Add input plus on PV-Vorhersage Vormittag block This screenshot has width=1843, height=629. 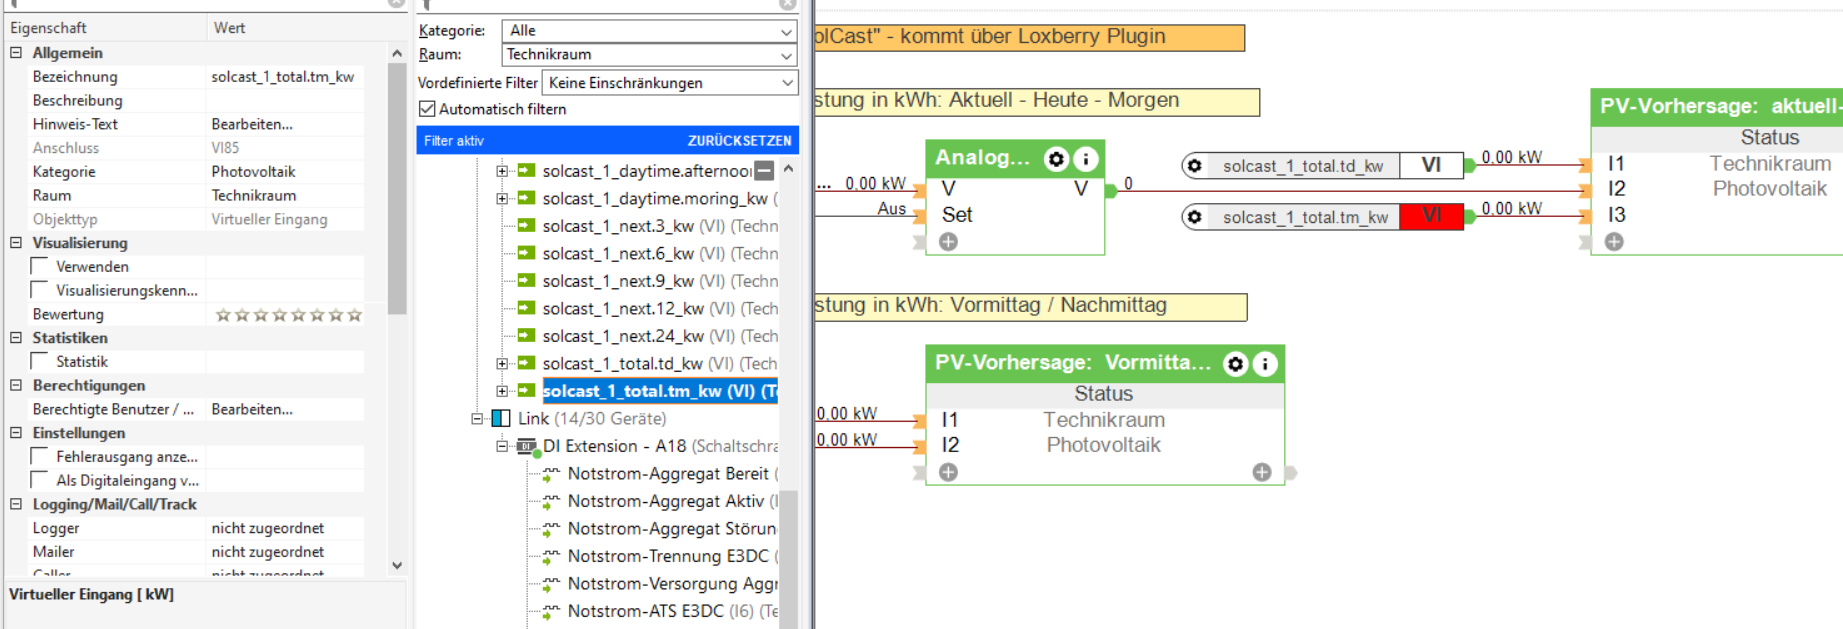[948, 472]
